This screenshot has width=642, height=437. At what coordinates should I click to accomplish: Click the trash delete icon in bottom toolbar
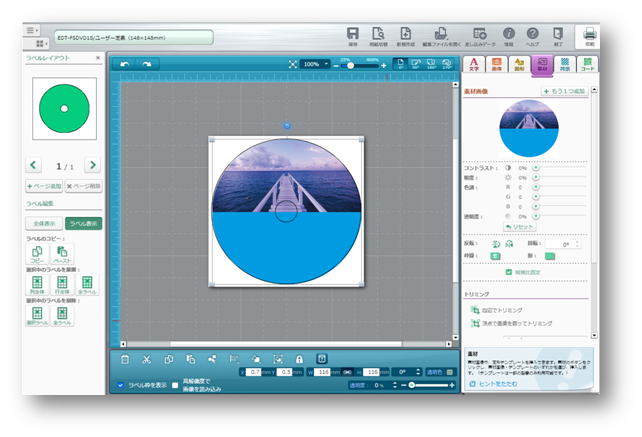pyautogui.click(x=125, y=359)
